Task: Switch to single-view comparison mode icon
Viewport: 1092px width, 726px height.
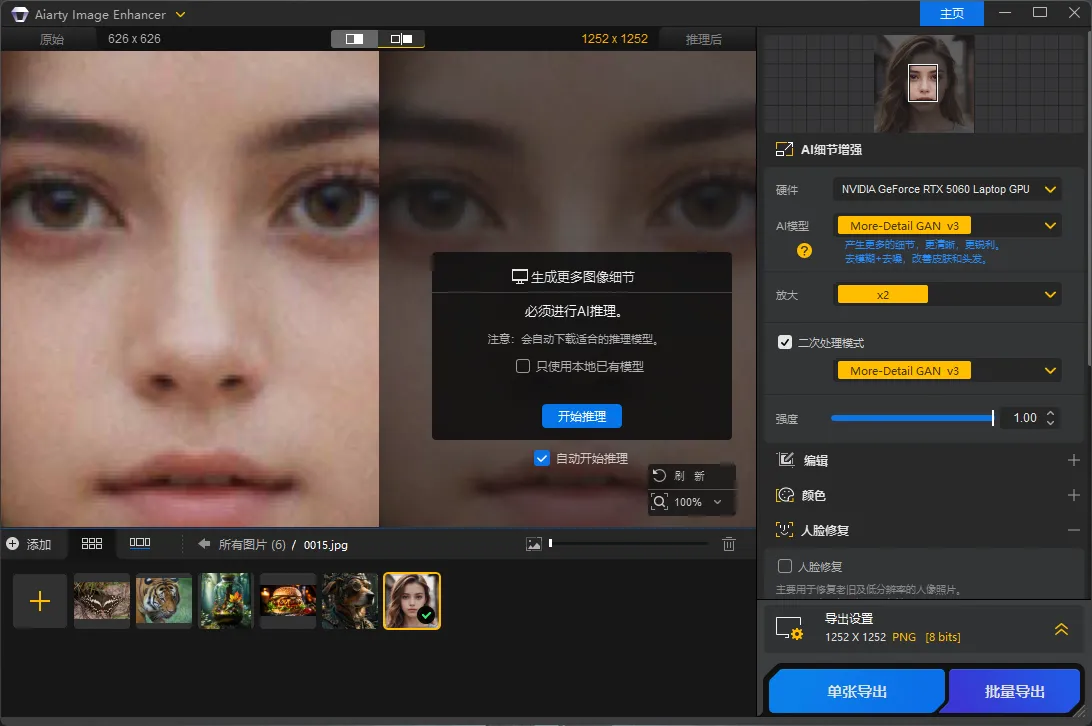Action: pos(354,39)
